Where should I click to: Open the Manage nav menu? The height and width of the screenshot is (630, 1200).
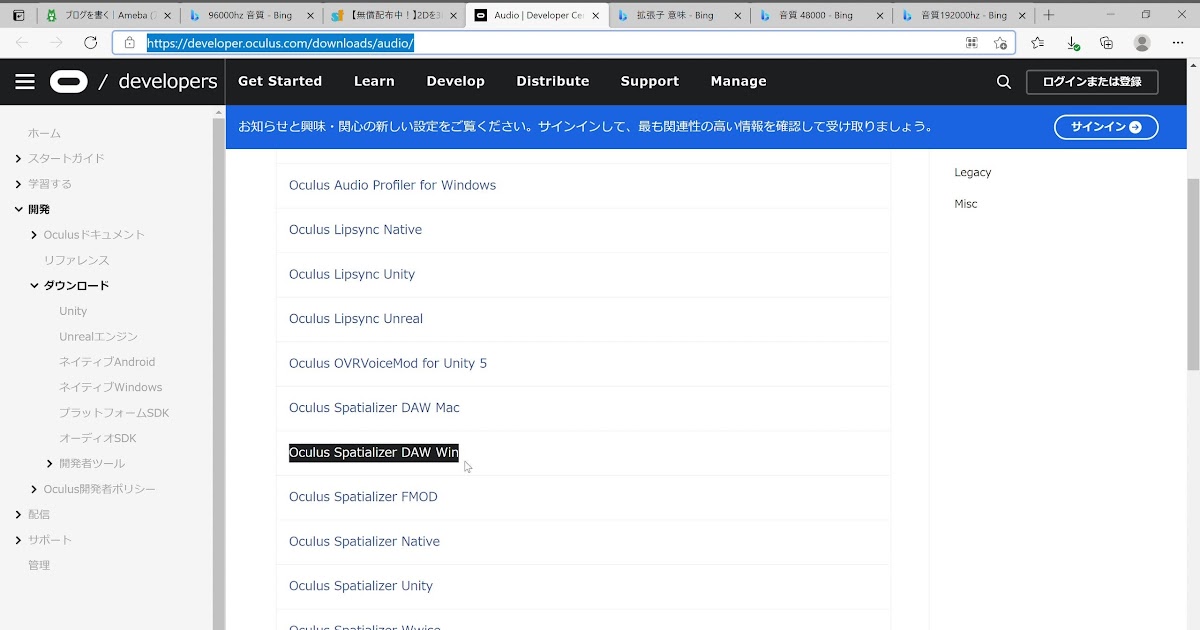point(739,82)
